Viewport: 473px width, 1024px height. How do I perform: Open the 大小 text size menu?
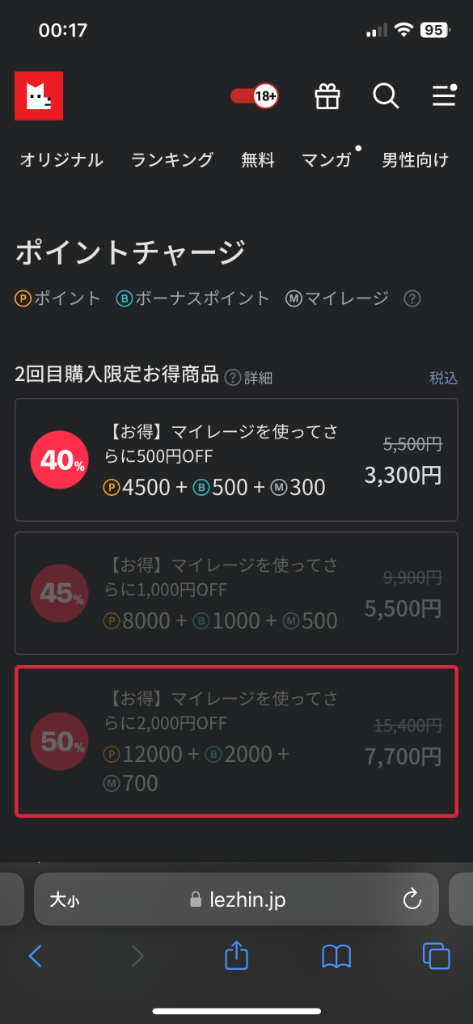65,901
